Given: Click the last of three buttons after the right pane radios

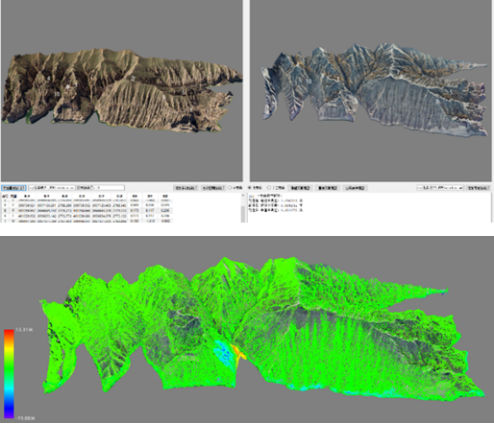Looking at the screenshot, I should point(355,188).
